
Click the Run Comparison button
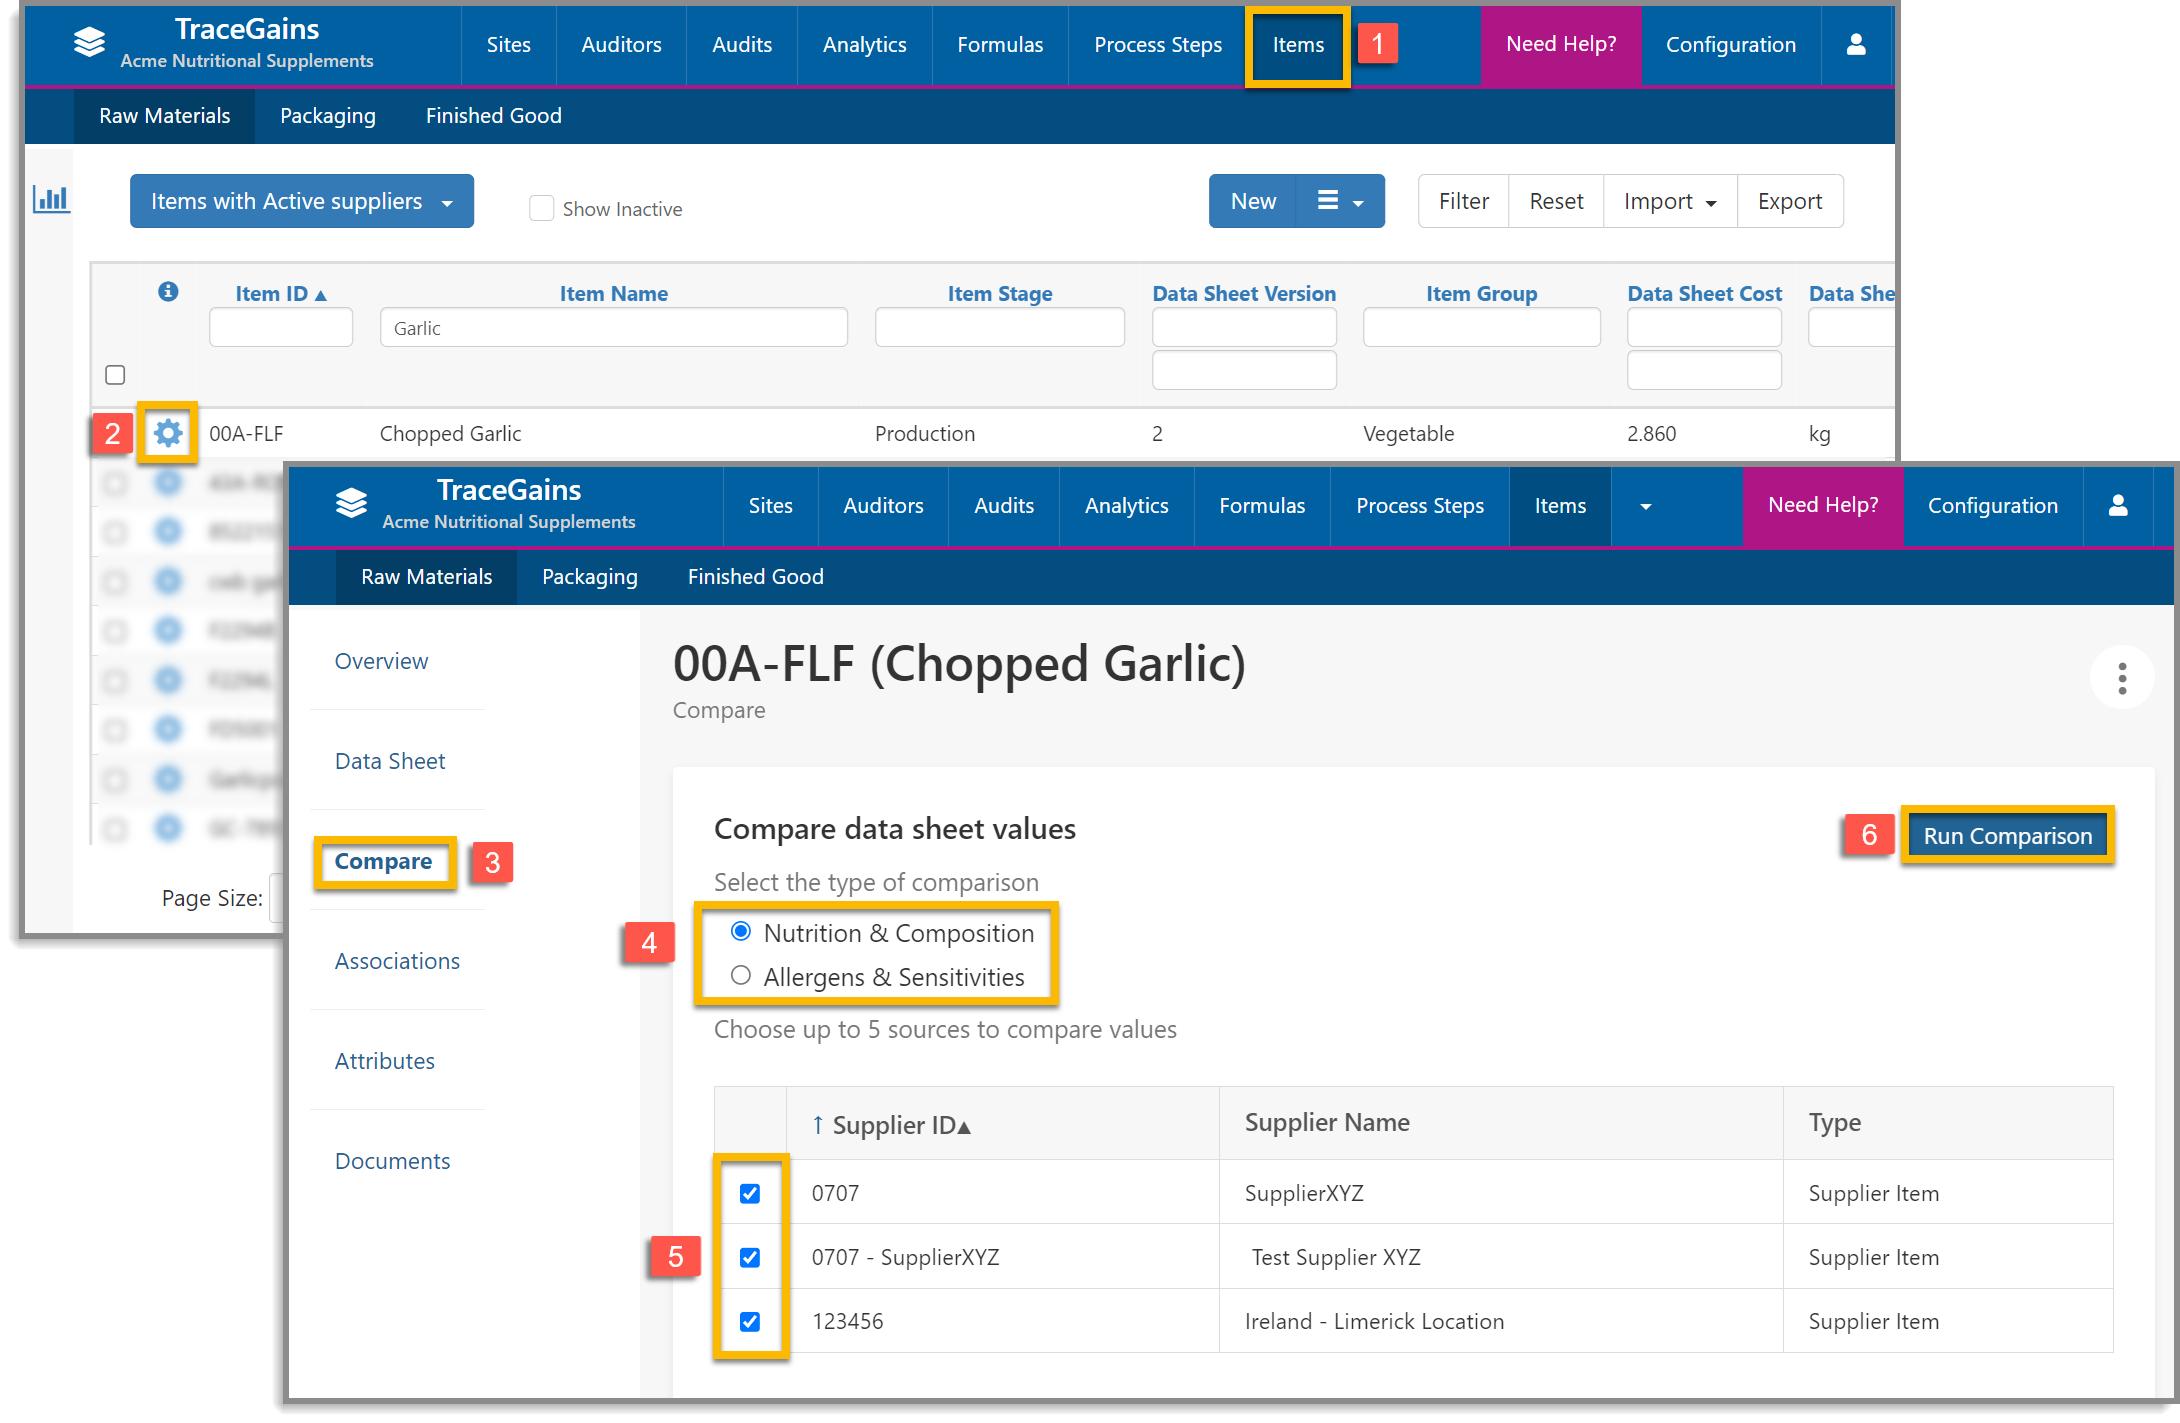click(x=2008, y=836)
